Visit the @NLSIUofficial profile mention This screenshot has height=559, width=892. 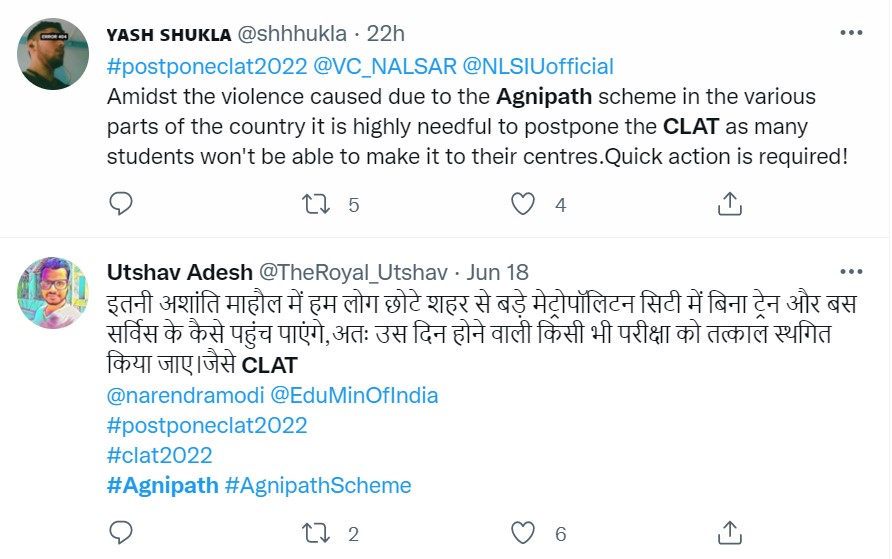(x=537, y=67)
